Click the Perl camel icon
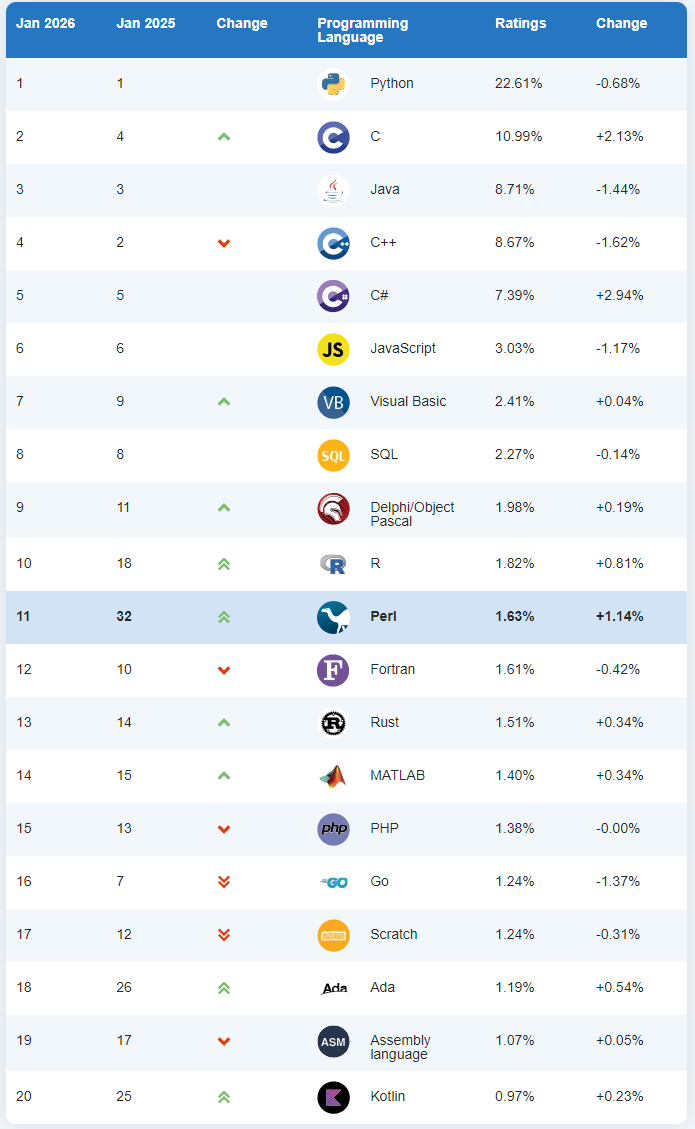This screenshot has height=1129, width=695. (333, 617)
